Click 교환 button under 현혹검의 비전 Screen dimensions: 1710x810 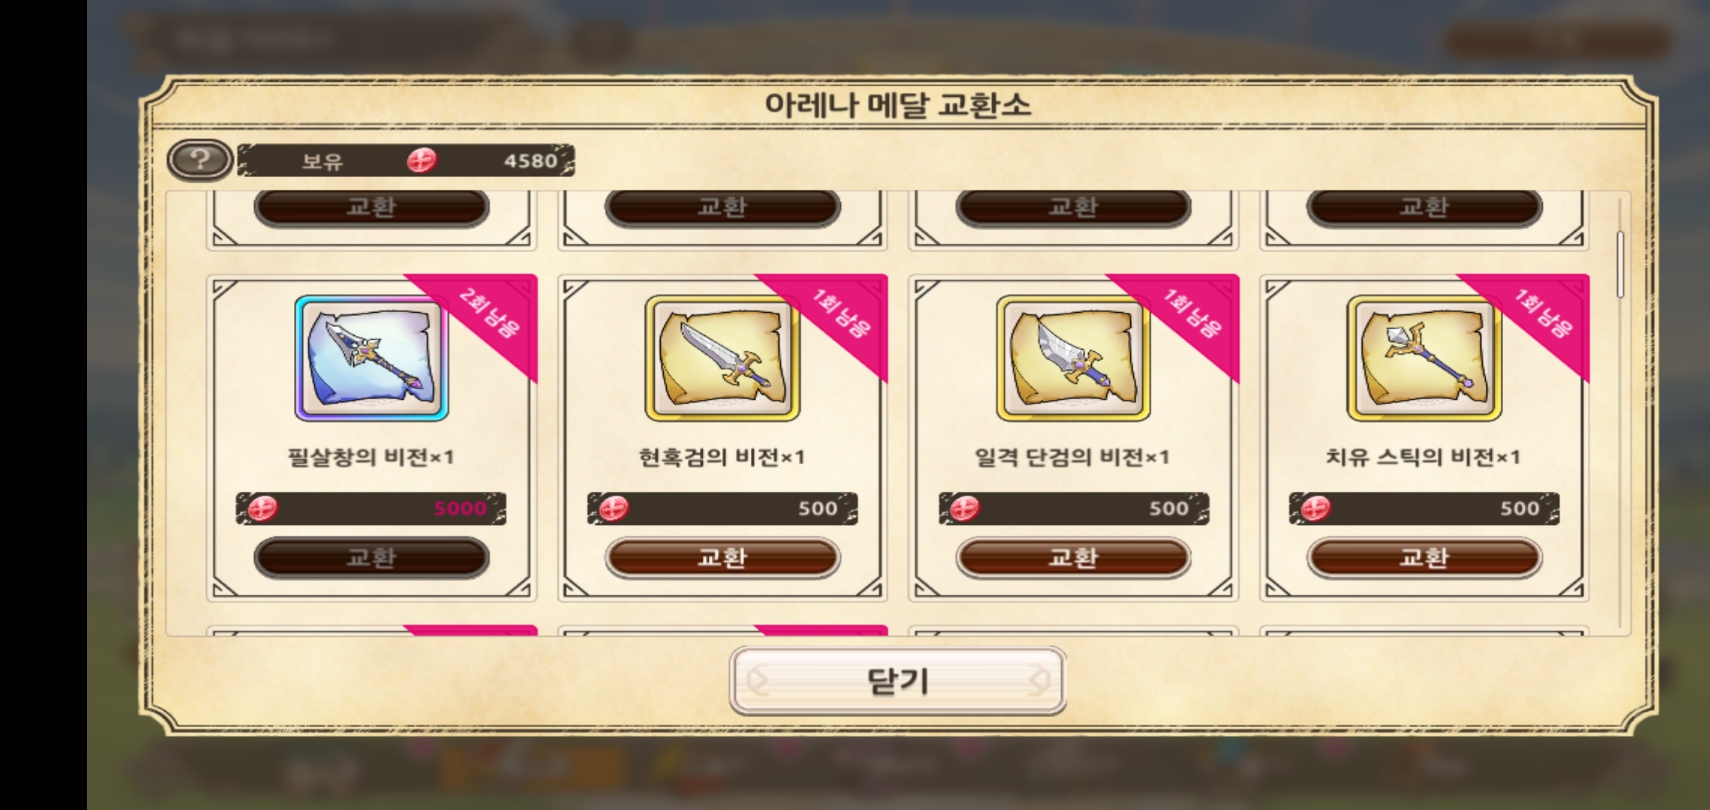(722, 558)
